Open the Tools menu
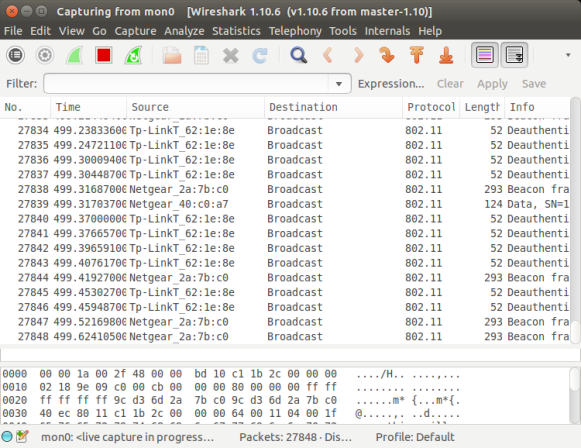 coord(343,31)
